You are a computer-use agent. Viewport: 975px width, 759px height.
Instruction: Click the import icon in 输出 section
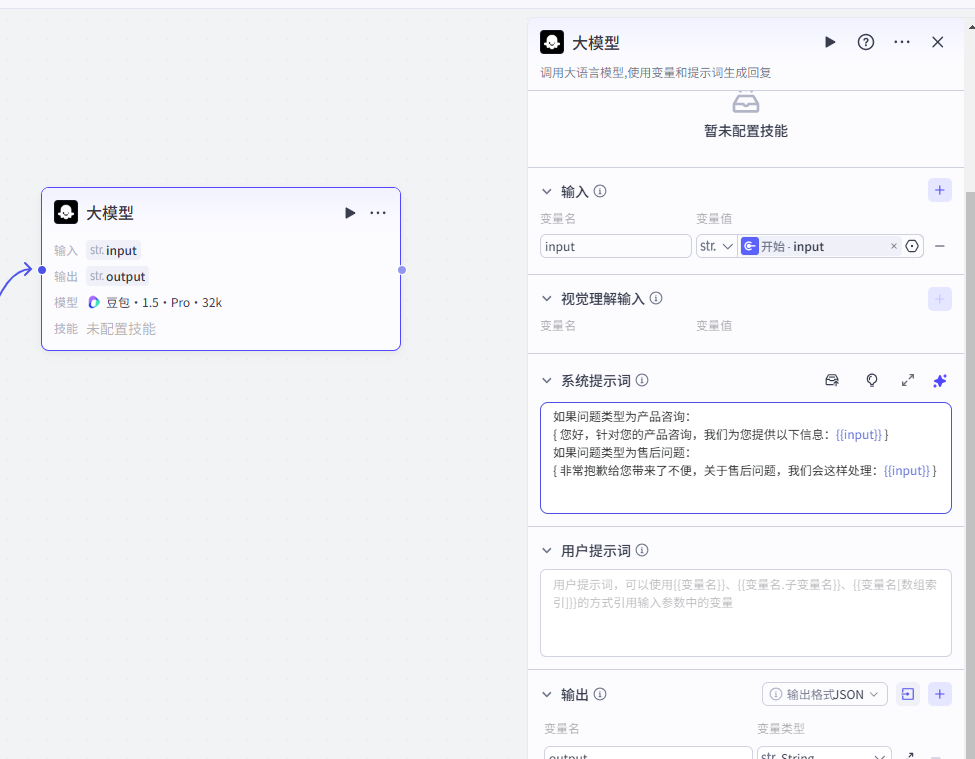(908, 694)
